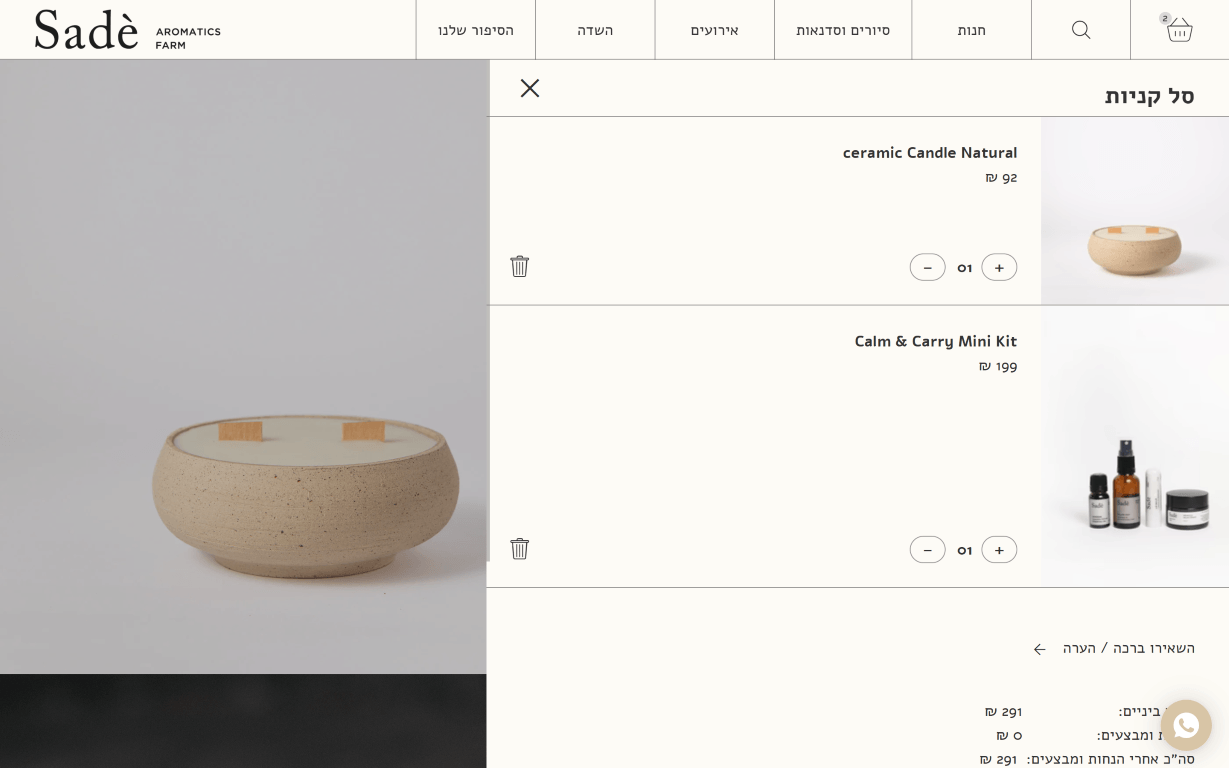Decrease quantity of Calm & Carry Mini Kit
The height and width of the screenshot is (768, 1229).
(x=927, y=549)
